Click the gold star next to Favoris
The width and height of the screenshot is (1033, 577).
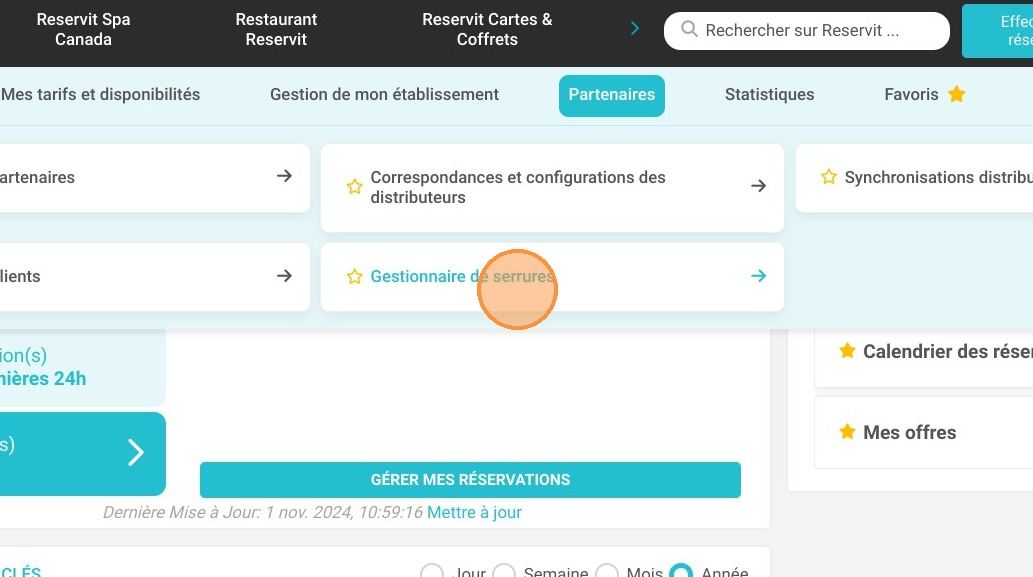tap(957, 94)
